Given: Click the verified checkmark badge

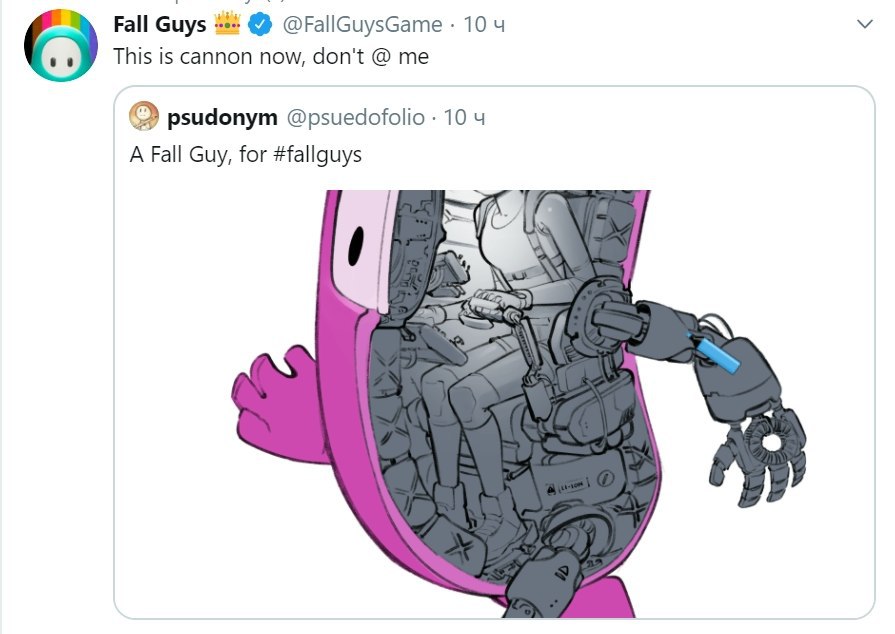Looking at the screenshot, I should [x=260, y=25].
